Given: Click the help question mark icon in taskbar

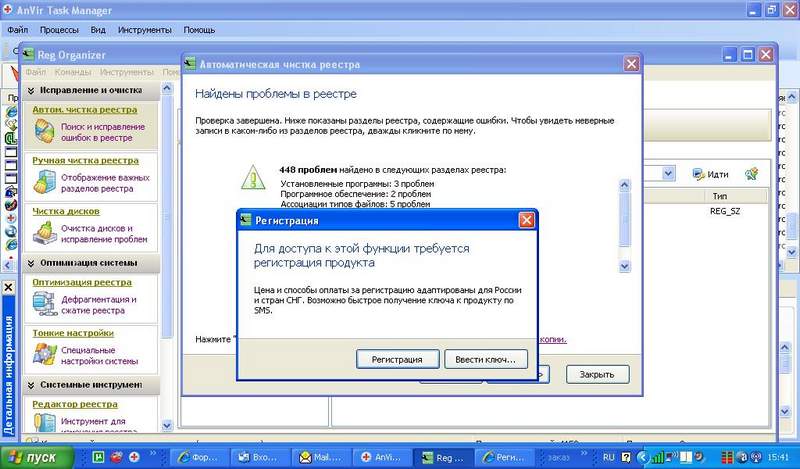Looking at the screenshot, I should (627, 457).
